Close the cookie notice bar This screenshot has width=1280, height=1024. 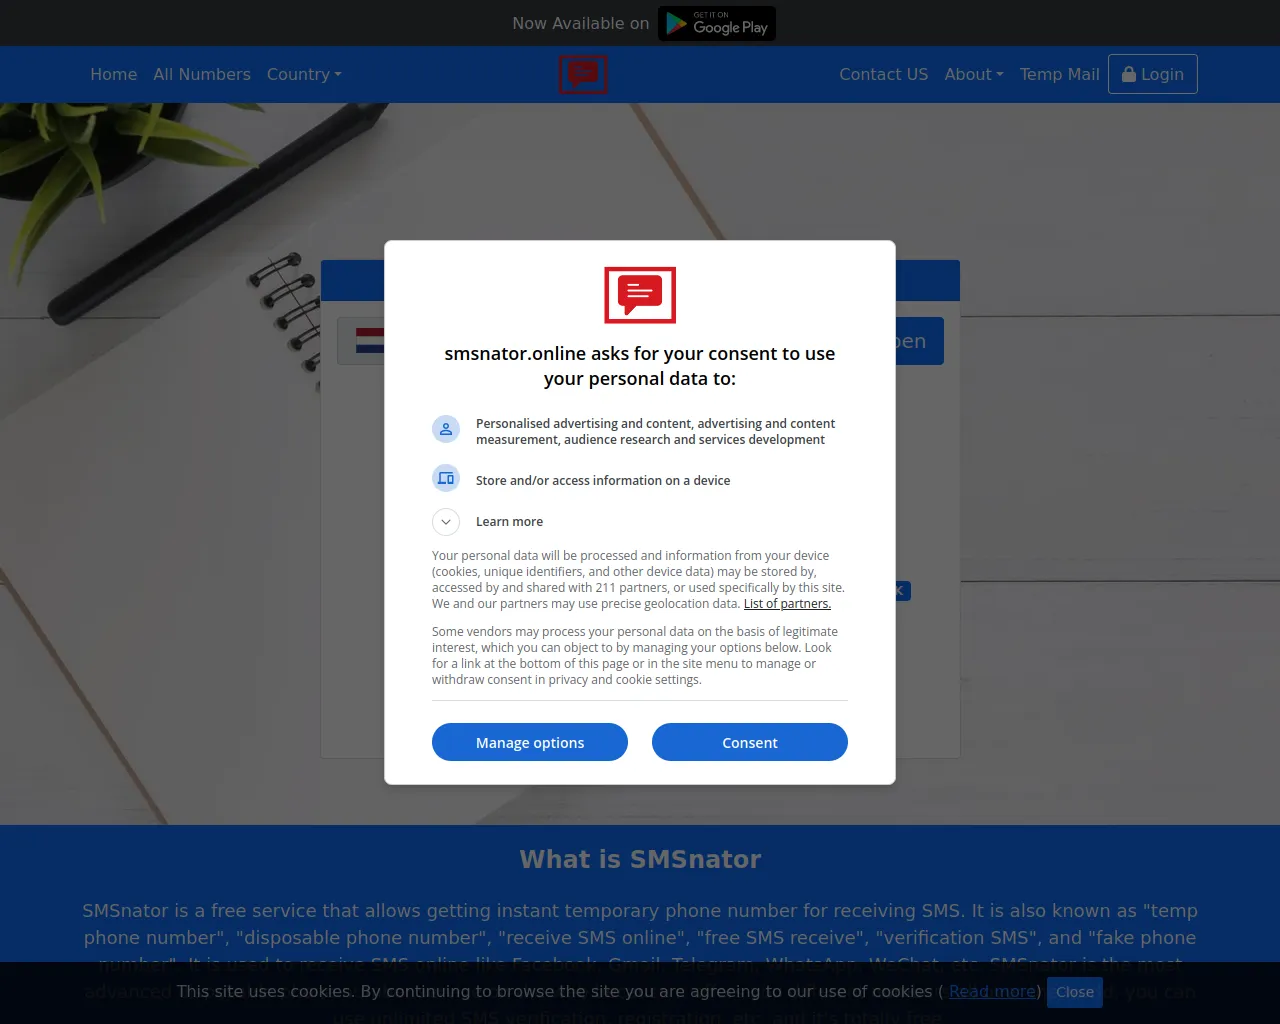click(x=1075, y=992)
